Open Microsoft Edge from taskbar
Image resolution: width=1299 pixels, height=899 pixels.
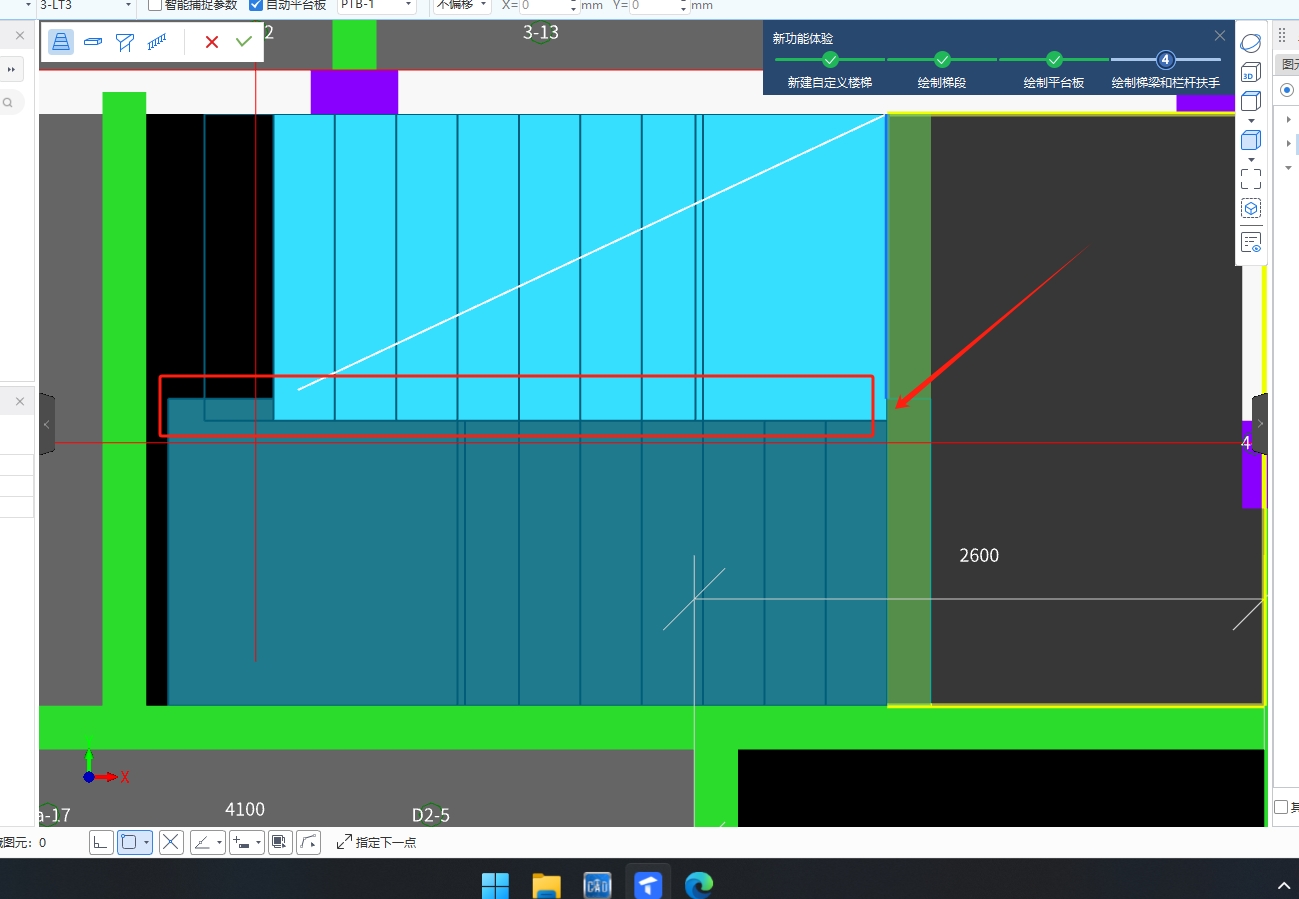[x=699, y=885]
